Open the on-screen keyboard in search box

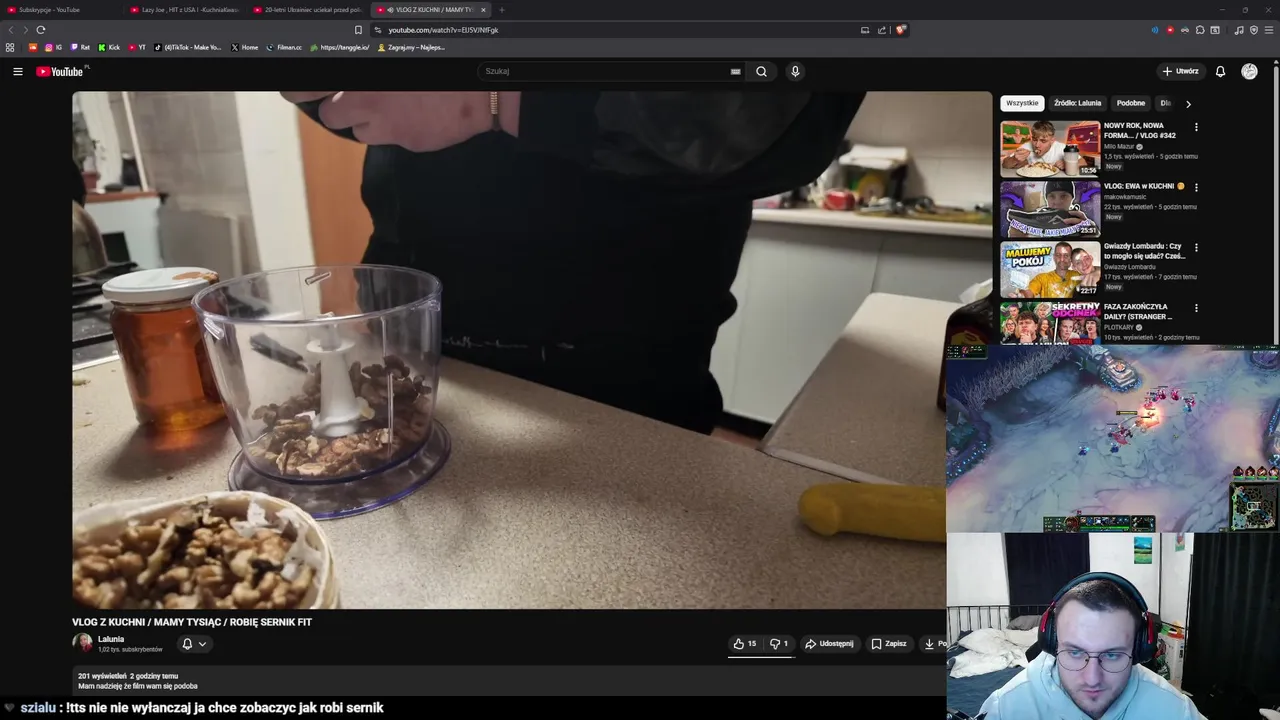click(x=735, y=71)
